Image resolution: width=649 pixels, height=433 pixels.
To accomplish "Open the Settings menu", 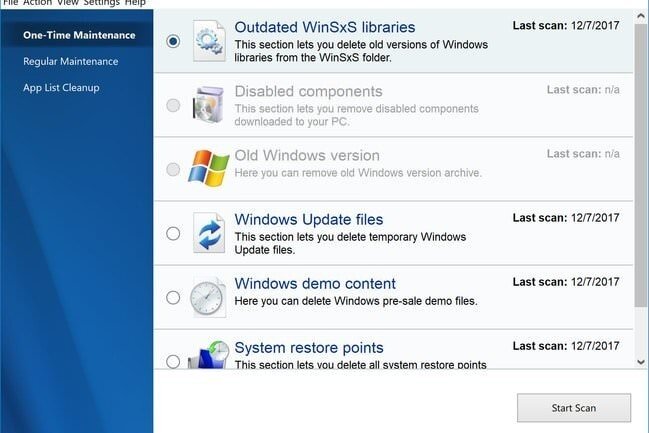I will point(101,2).
